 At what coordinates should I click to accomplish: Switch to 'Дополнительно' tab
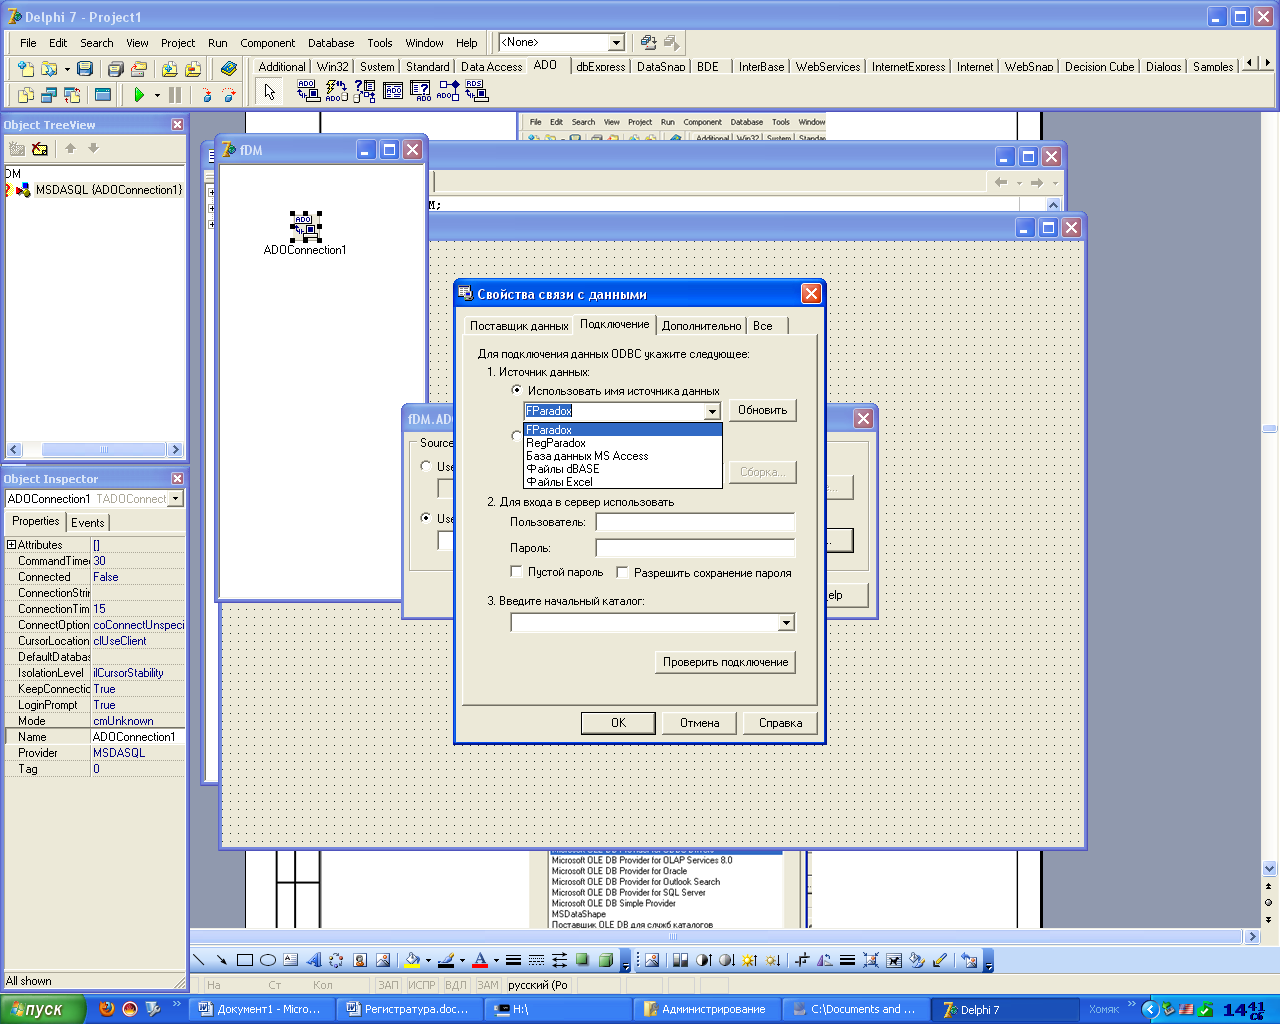(701, 326)
